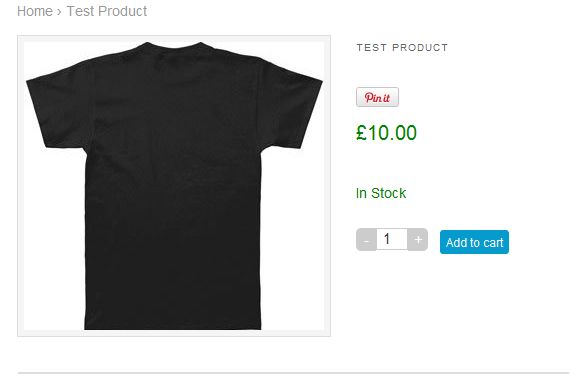Share this product using Pin it
571x376 pixels.
pyautogui.click(x=377, y=97)
